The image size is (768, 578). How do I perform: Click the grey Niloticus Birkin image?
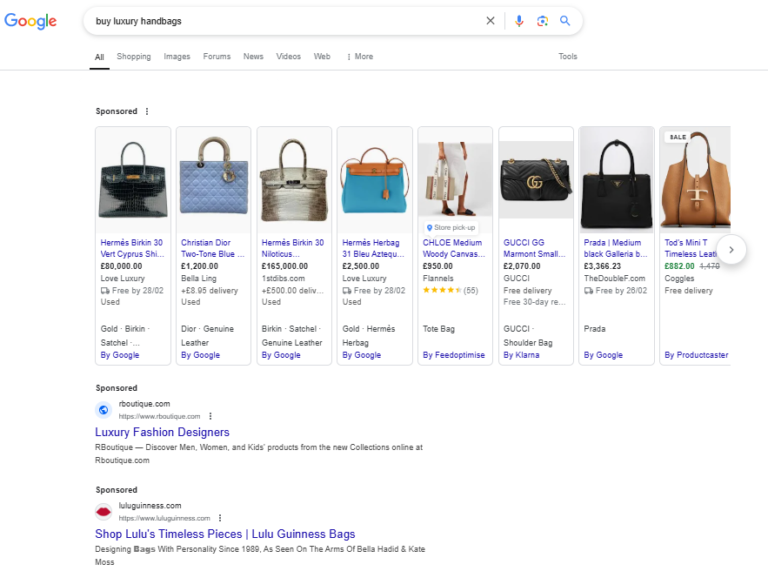click(x=294, y=180)
